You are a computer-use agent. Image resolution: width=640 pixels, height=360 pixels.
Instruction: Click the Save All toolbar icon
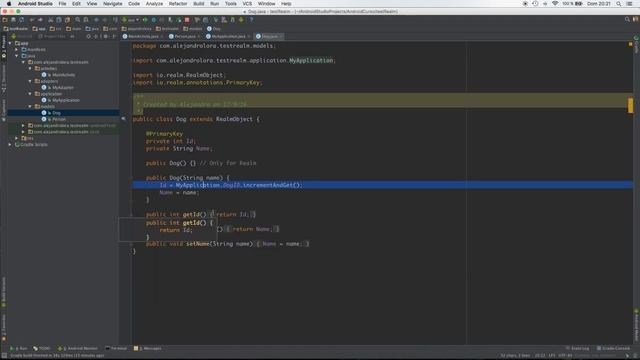click(13, 20)
